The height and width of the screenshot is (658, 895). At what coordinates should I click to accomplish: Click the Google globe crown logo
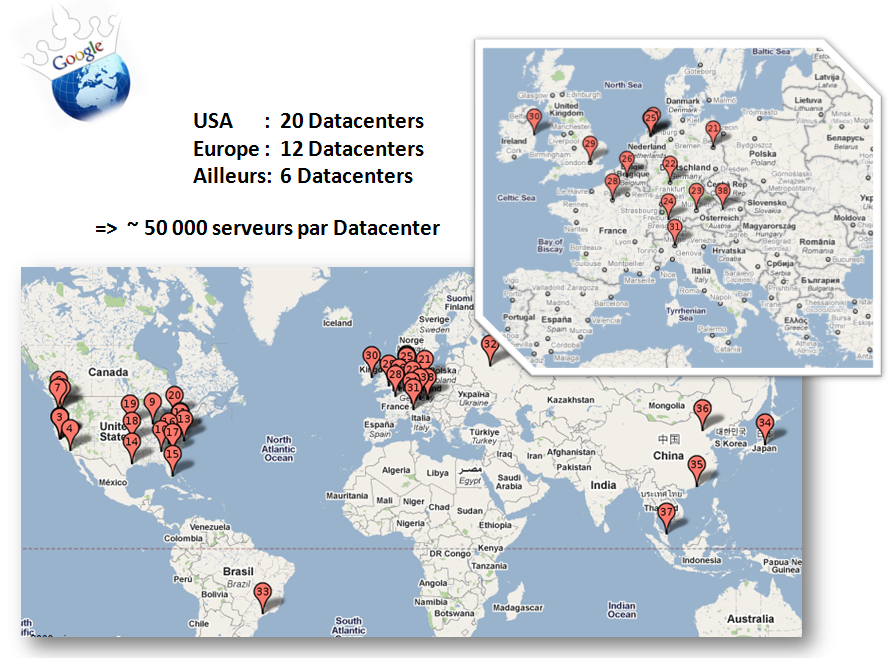point(78,67)
